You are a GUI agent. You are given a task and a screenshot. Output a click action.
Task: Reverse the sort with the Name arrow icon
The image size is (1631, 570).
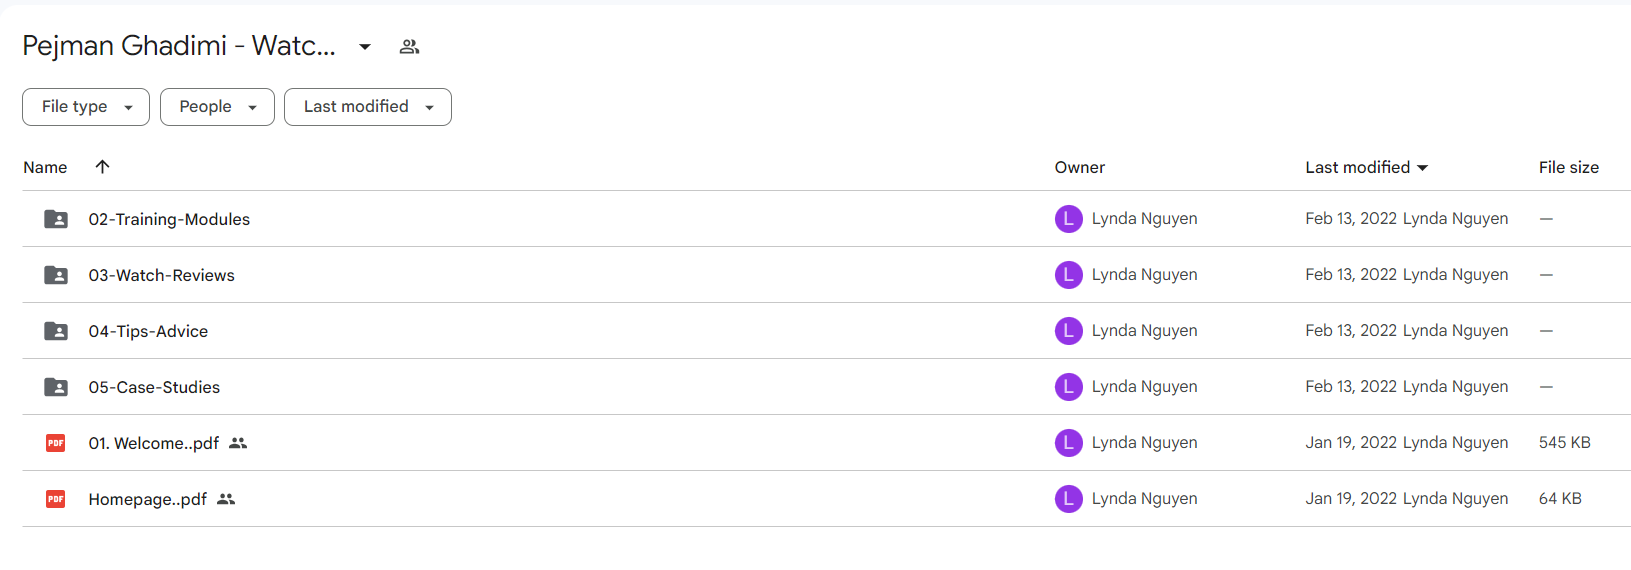click(x=102, y=167)
